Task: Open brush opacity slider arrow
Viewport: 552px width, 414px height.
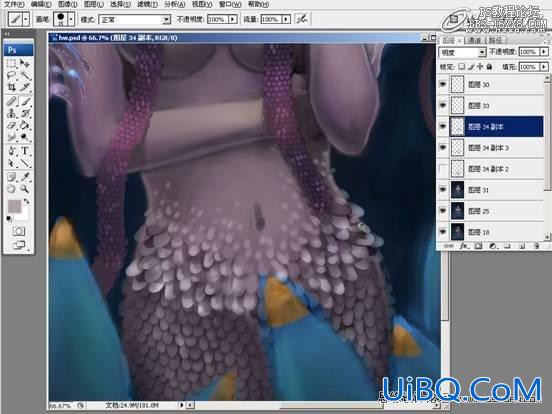Action: click(232, 19)
